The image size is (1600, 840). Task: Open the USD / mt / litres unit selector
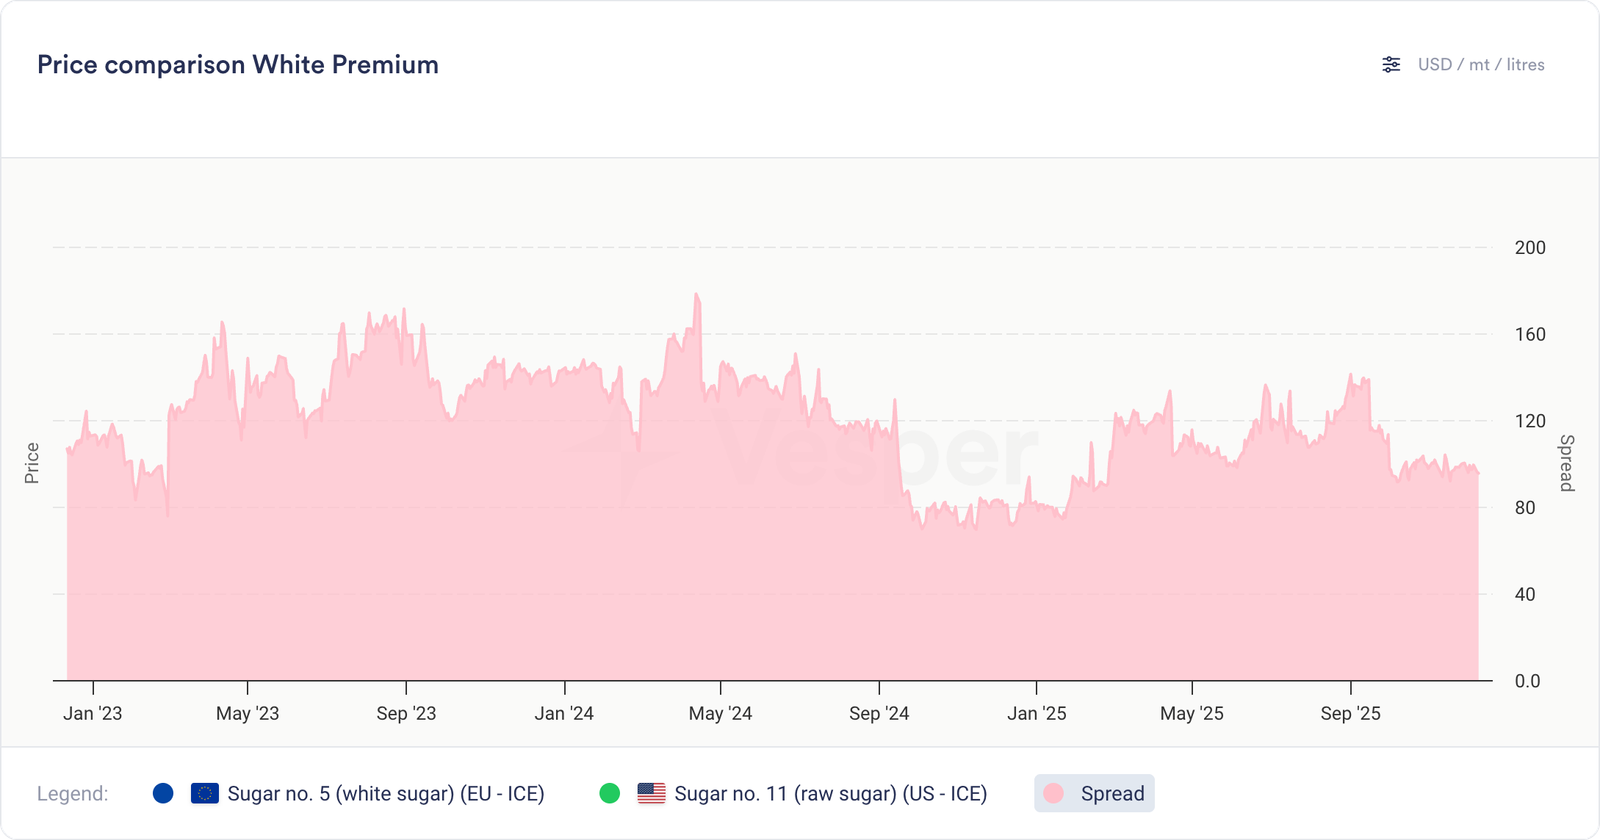tap(1480, 65)
